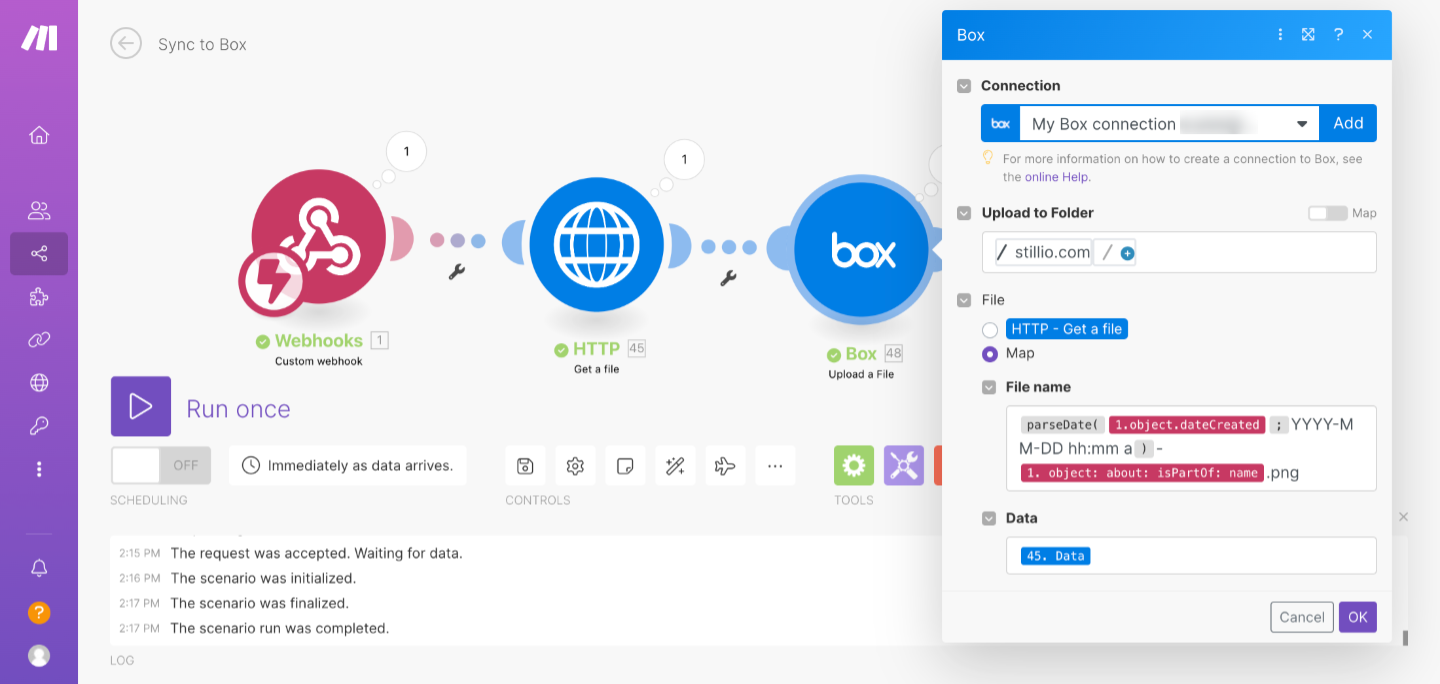Viewport: 1440px width, 684px height.
Task: Open Box dialog options menu dots
Action: [1280, 35]
